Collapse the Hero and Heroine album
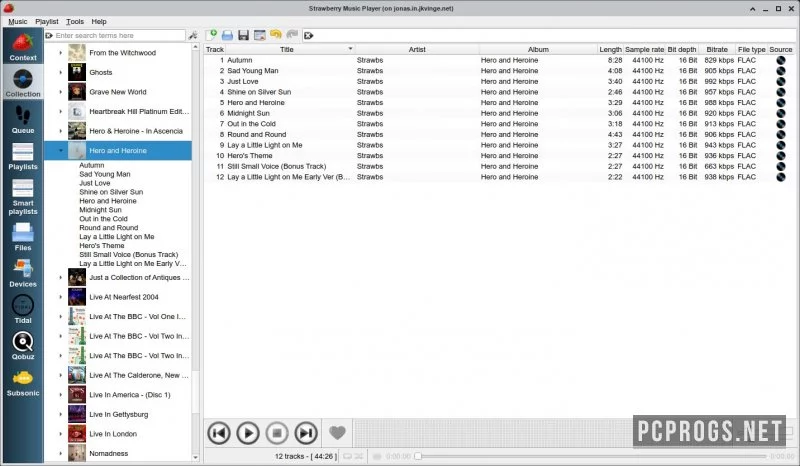 (x=61, y=151)
